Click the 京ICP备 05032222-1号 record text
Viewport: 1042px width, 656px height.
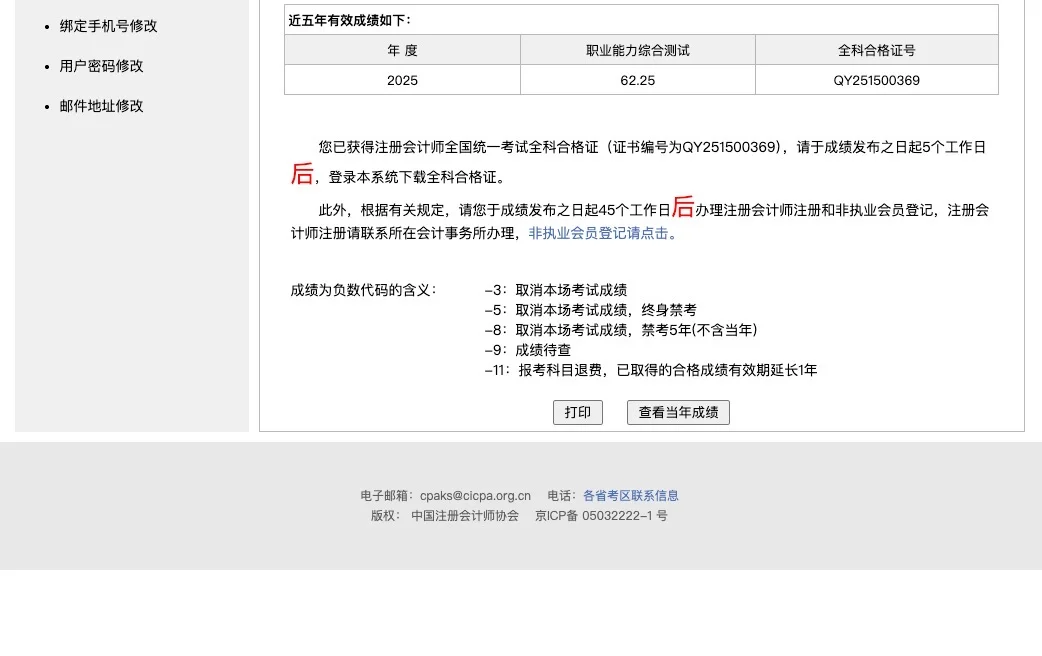point(600,515)
